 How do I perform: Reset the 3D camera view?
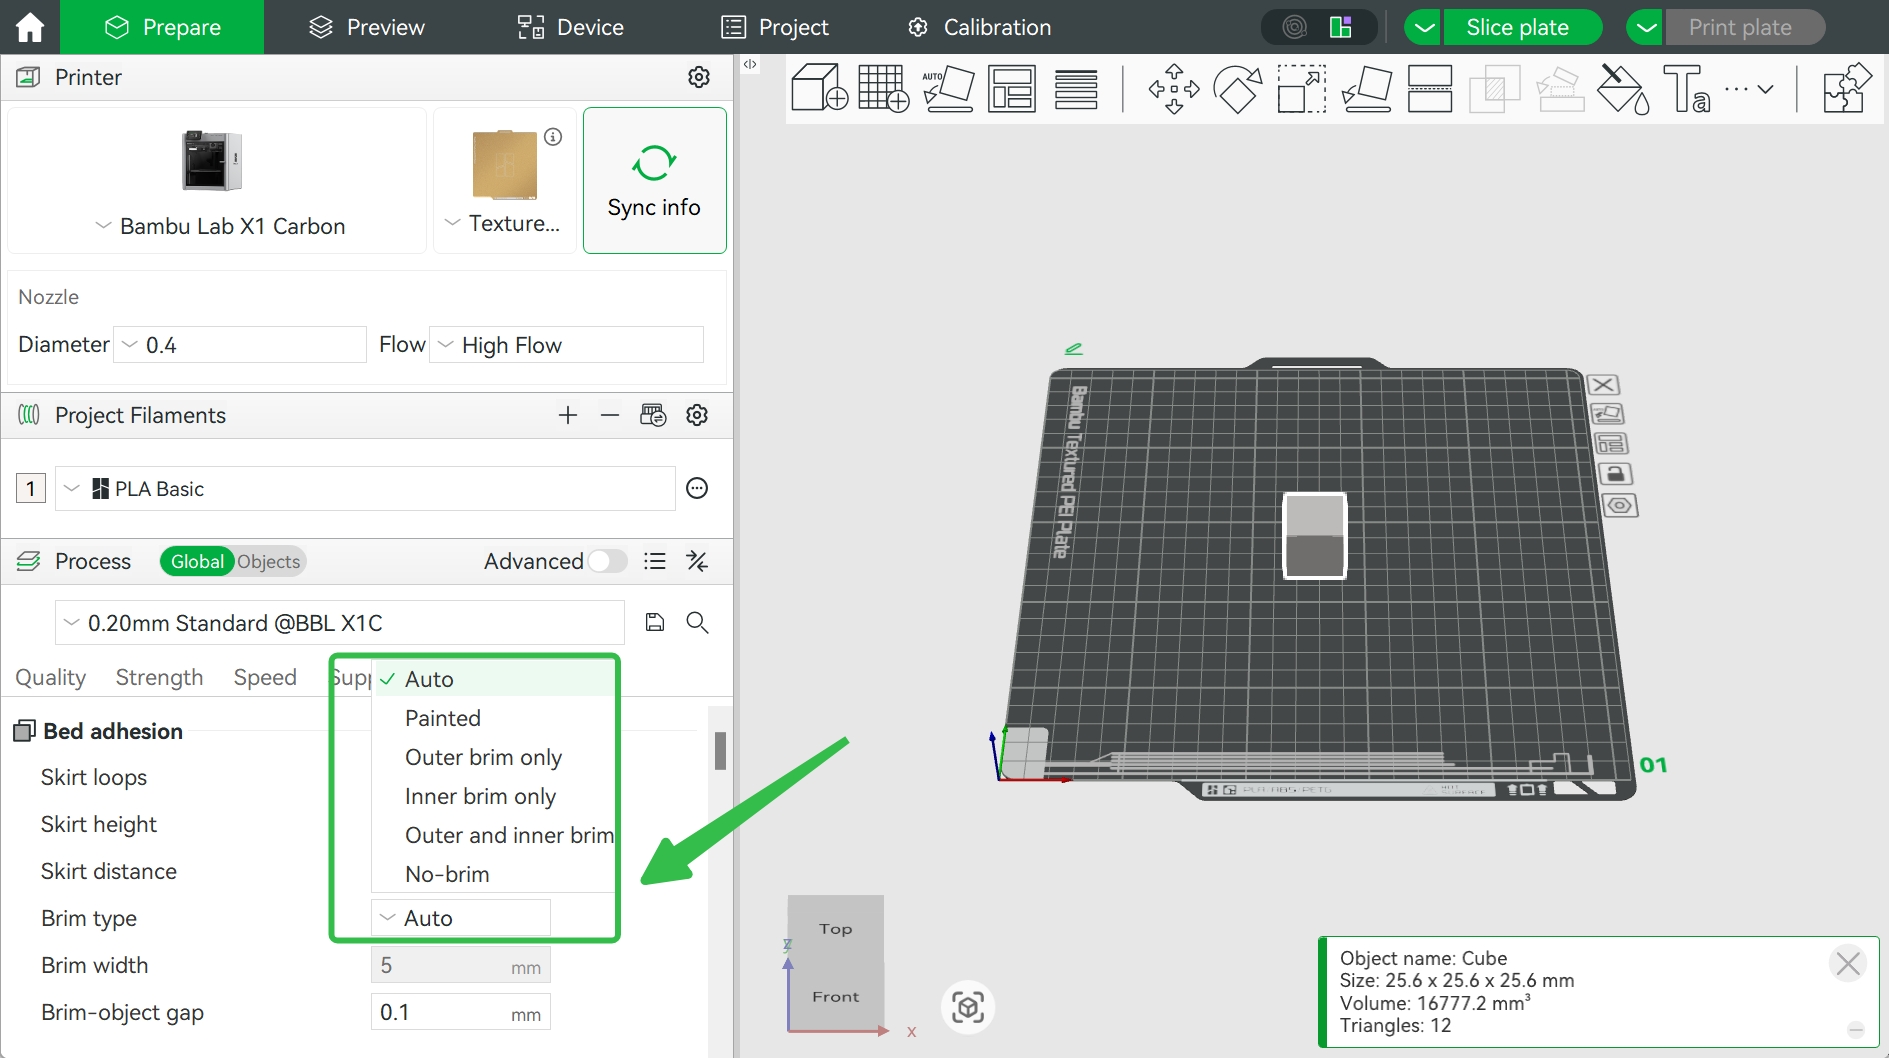point(968,1007)
